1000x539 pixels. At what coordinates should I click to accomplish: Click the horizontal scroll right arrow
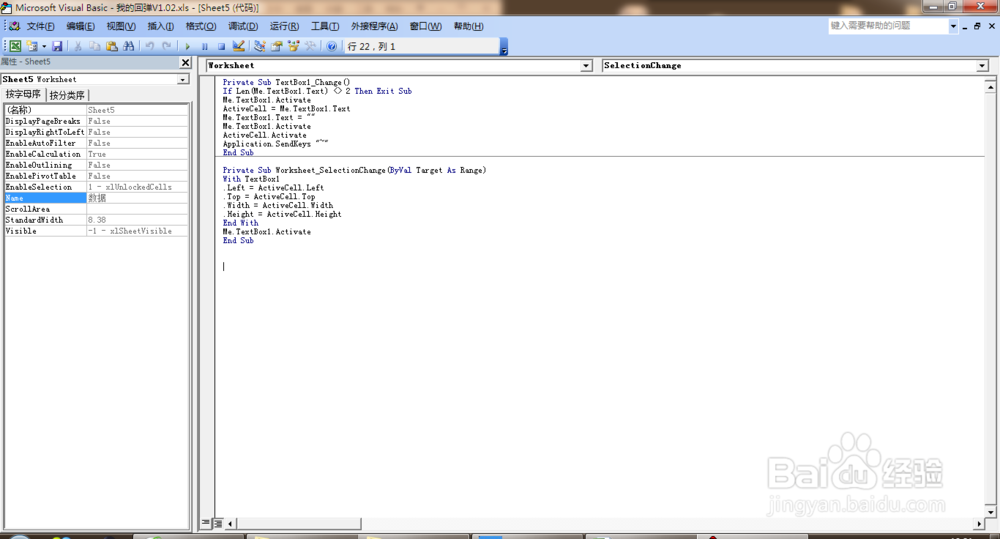pyautogui.click(x=979, y=524)
